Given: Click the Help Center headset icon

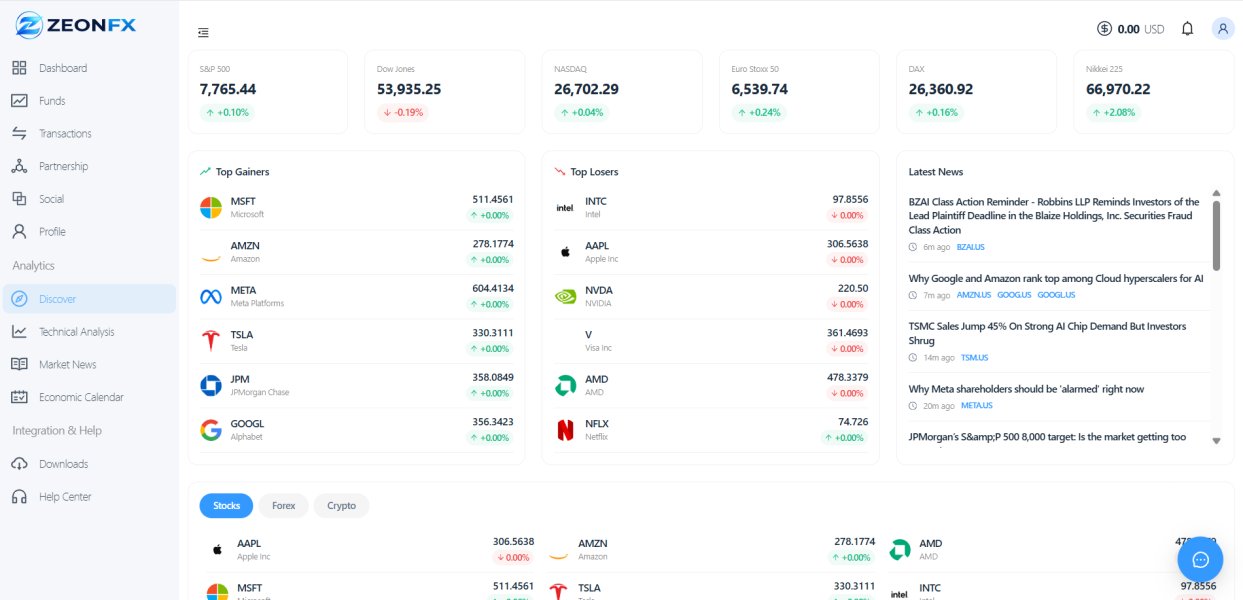Looking at the screenshot, I should click(19, 497).
